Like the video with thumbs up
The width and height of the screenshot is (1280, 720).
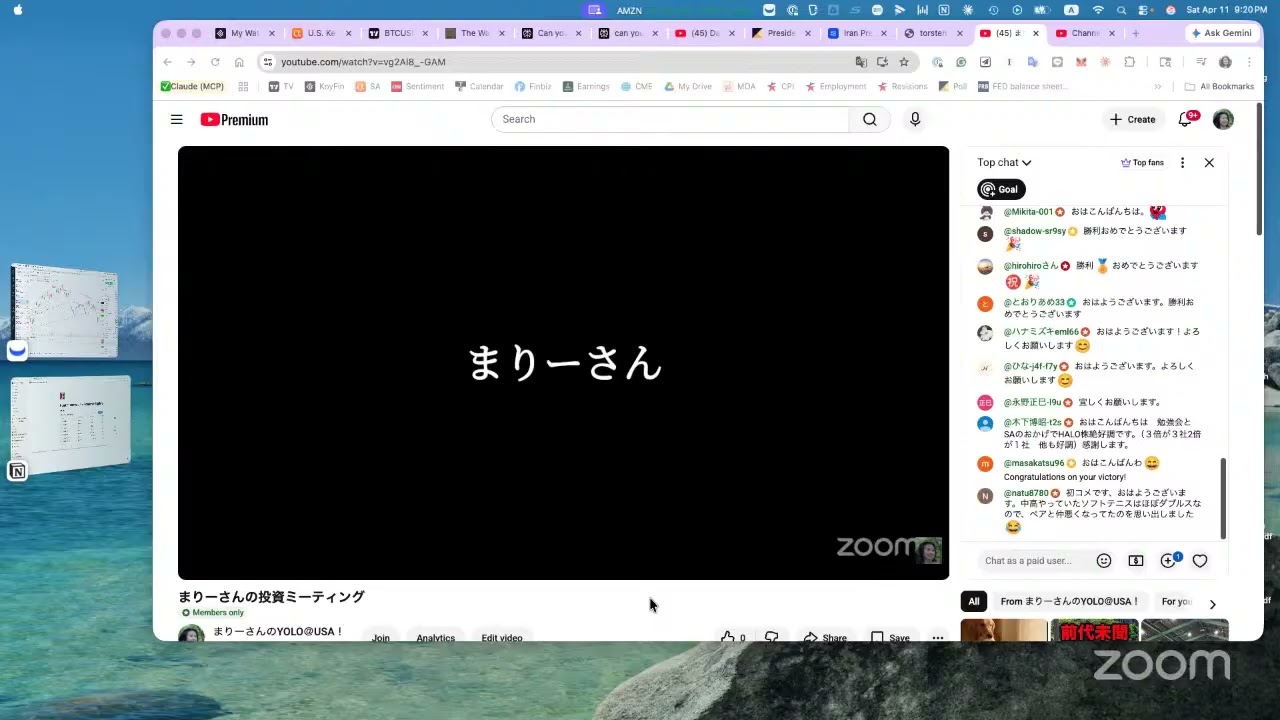point(733,637)
